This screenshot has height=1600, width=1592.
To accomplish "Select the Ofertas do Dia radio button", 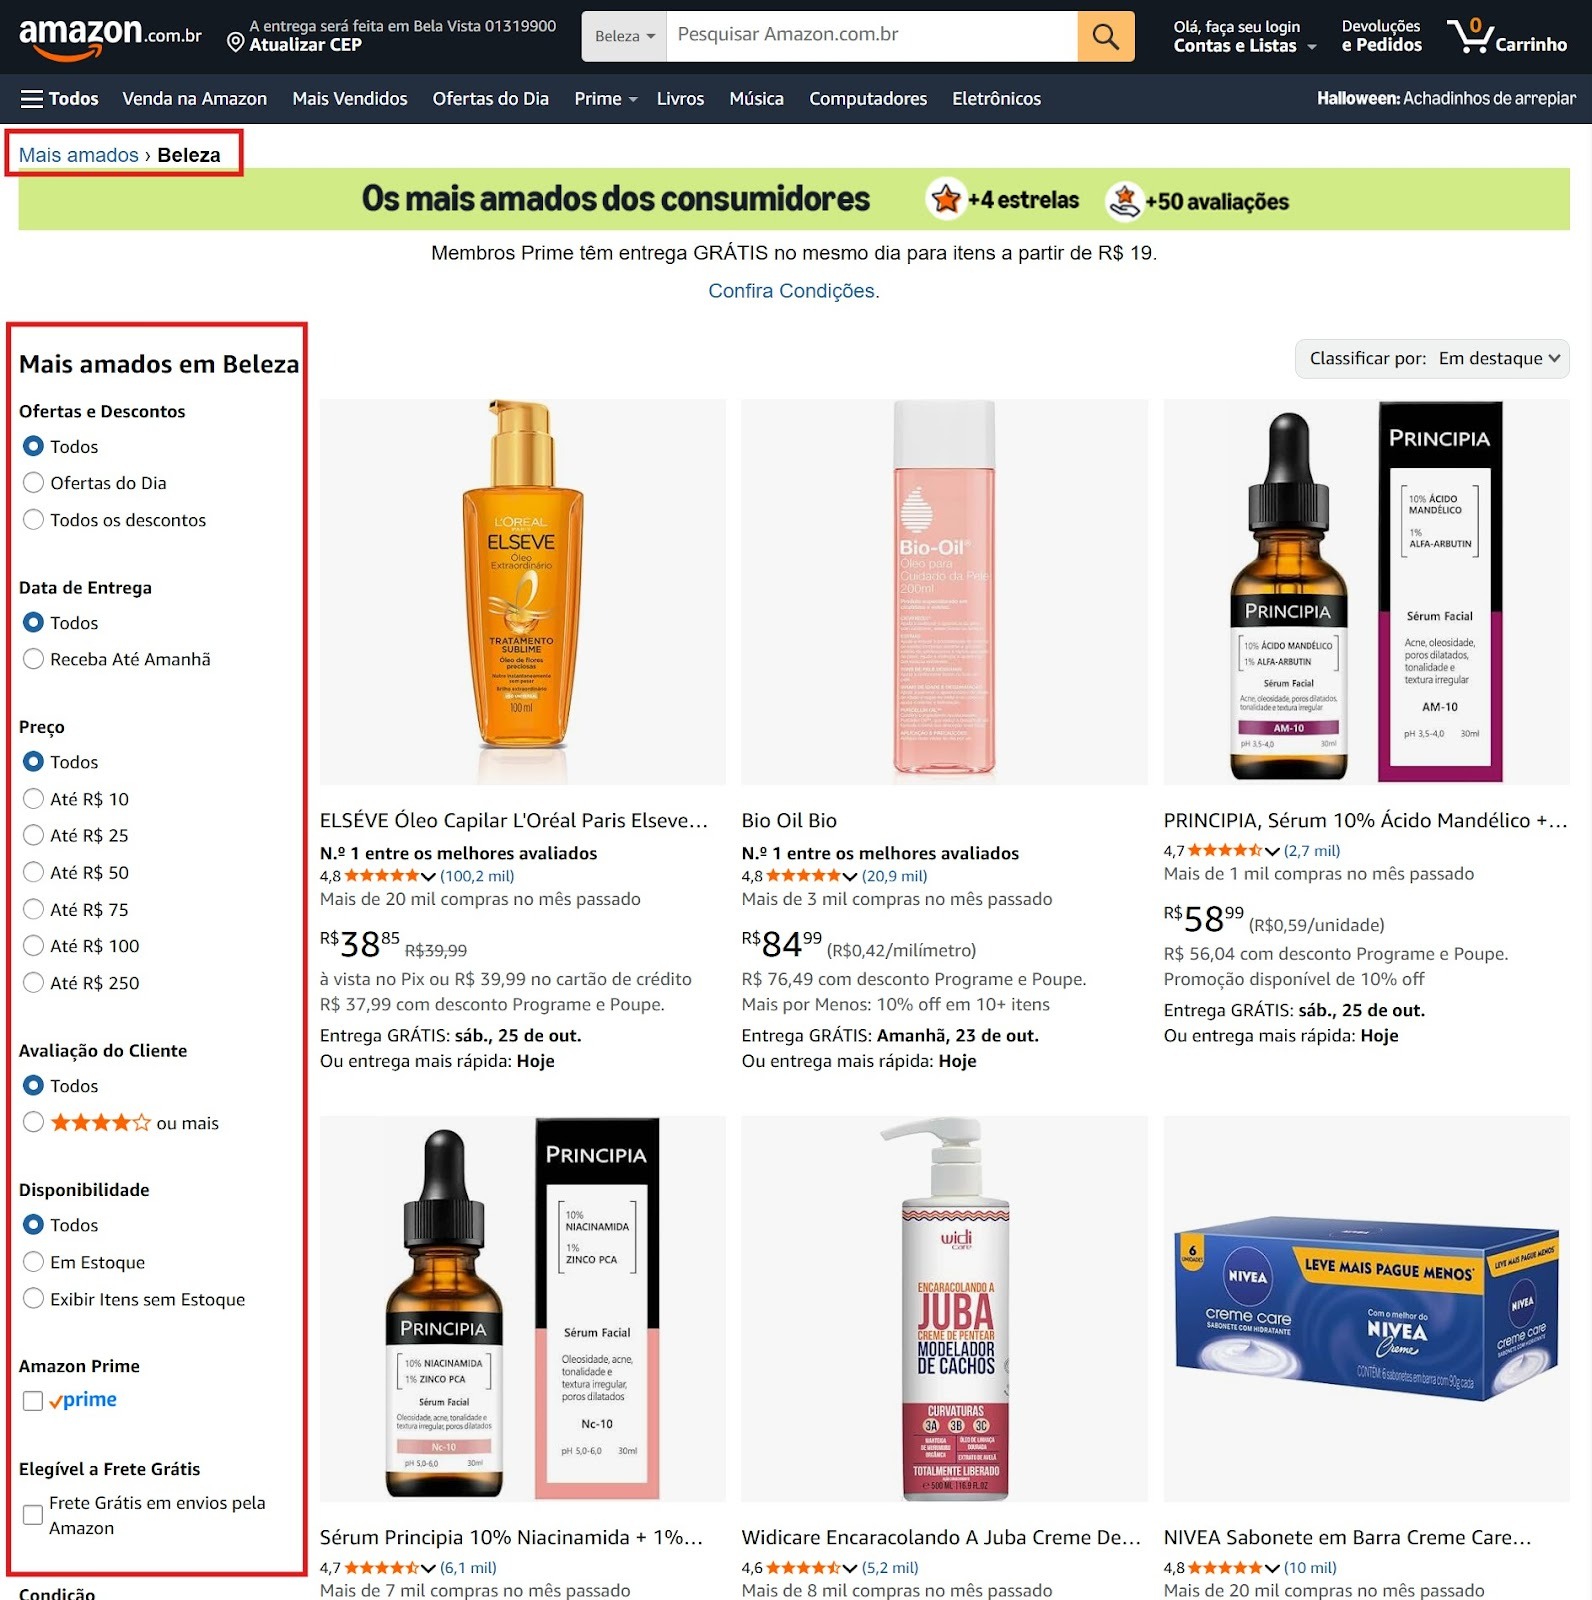I will pos(33,483).
